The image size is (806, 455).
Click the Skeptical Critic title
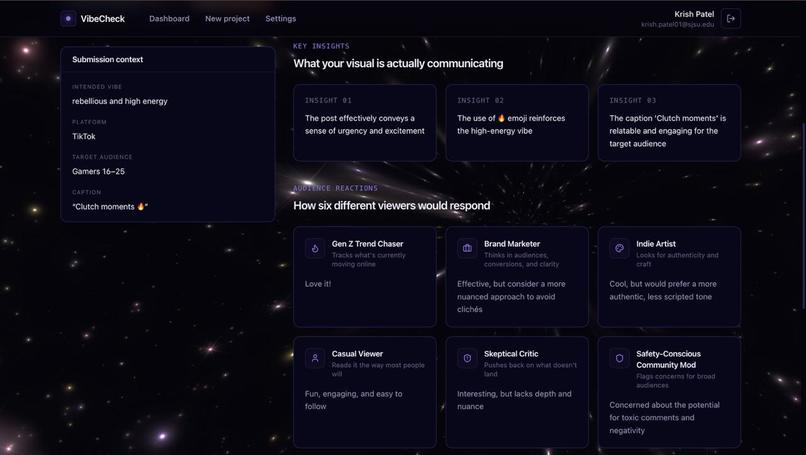[511, 354]
